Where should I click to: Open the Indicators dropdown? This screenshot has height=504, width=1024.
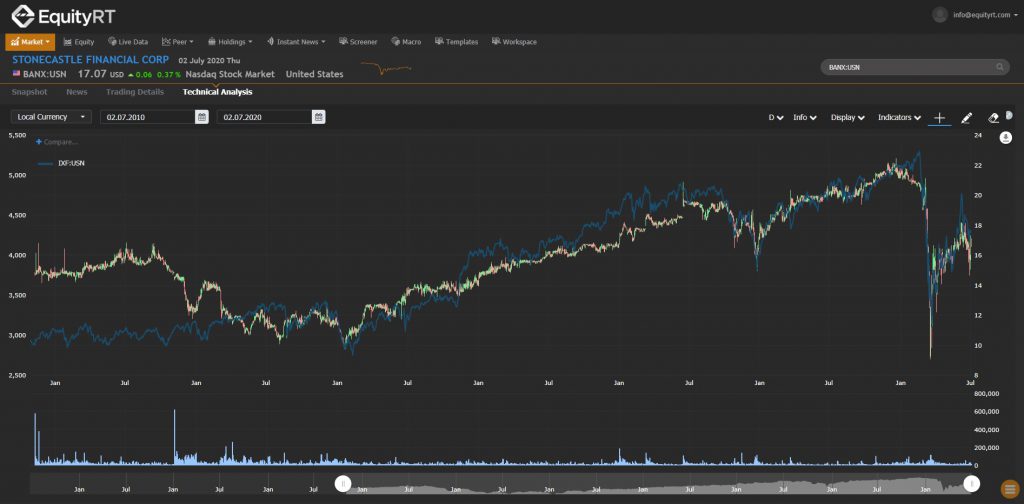pos(899,118)
